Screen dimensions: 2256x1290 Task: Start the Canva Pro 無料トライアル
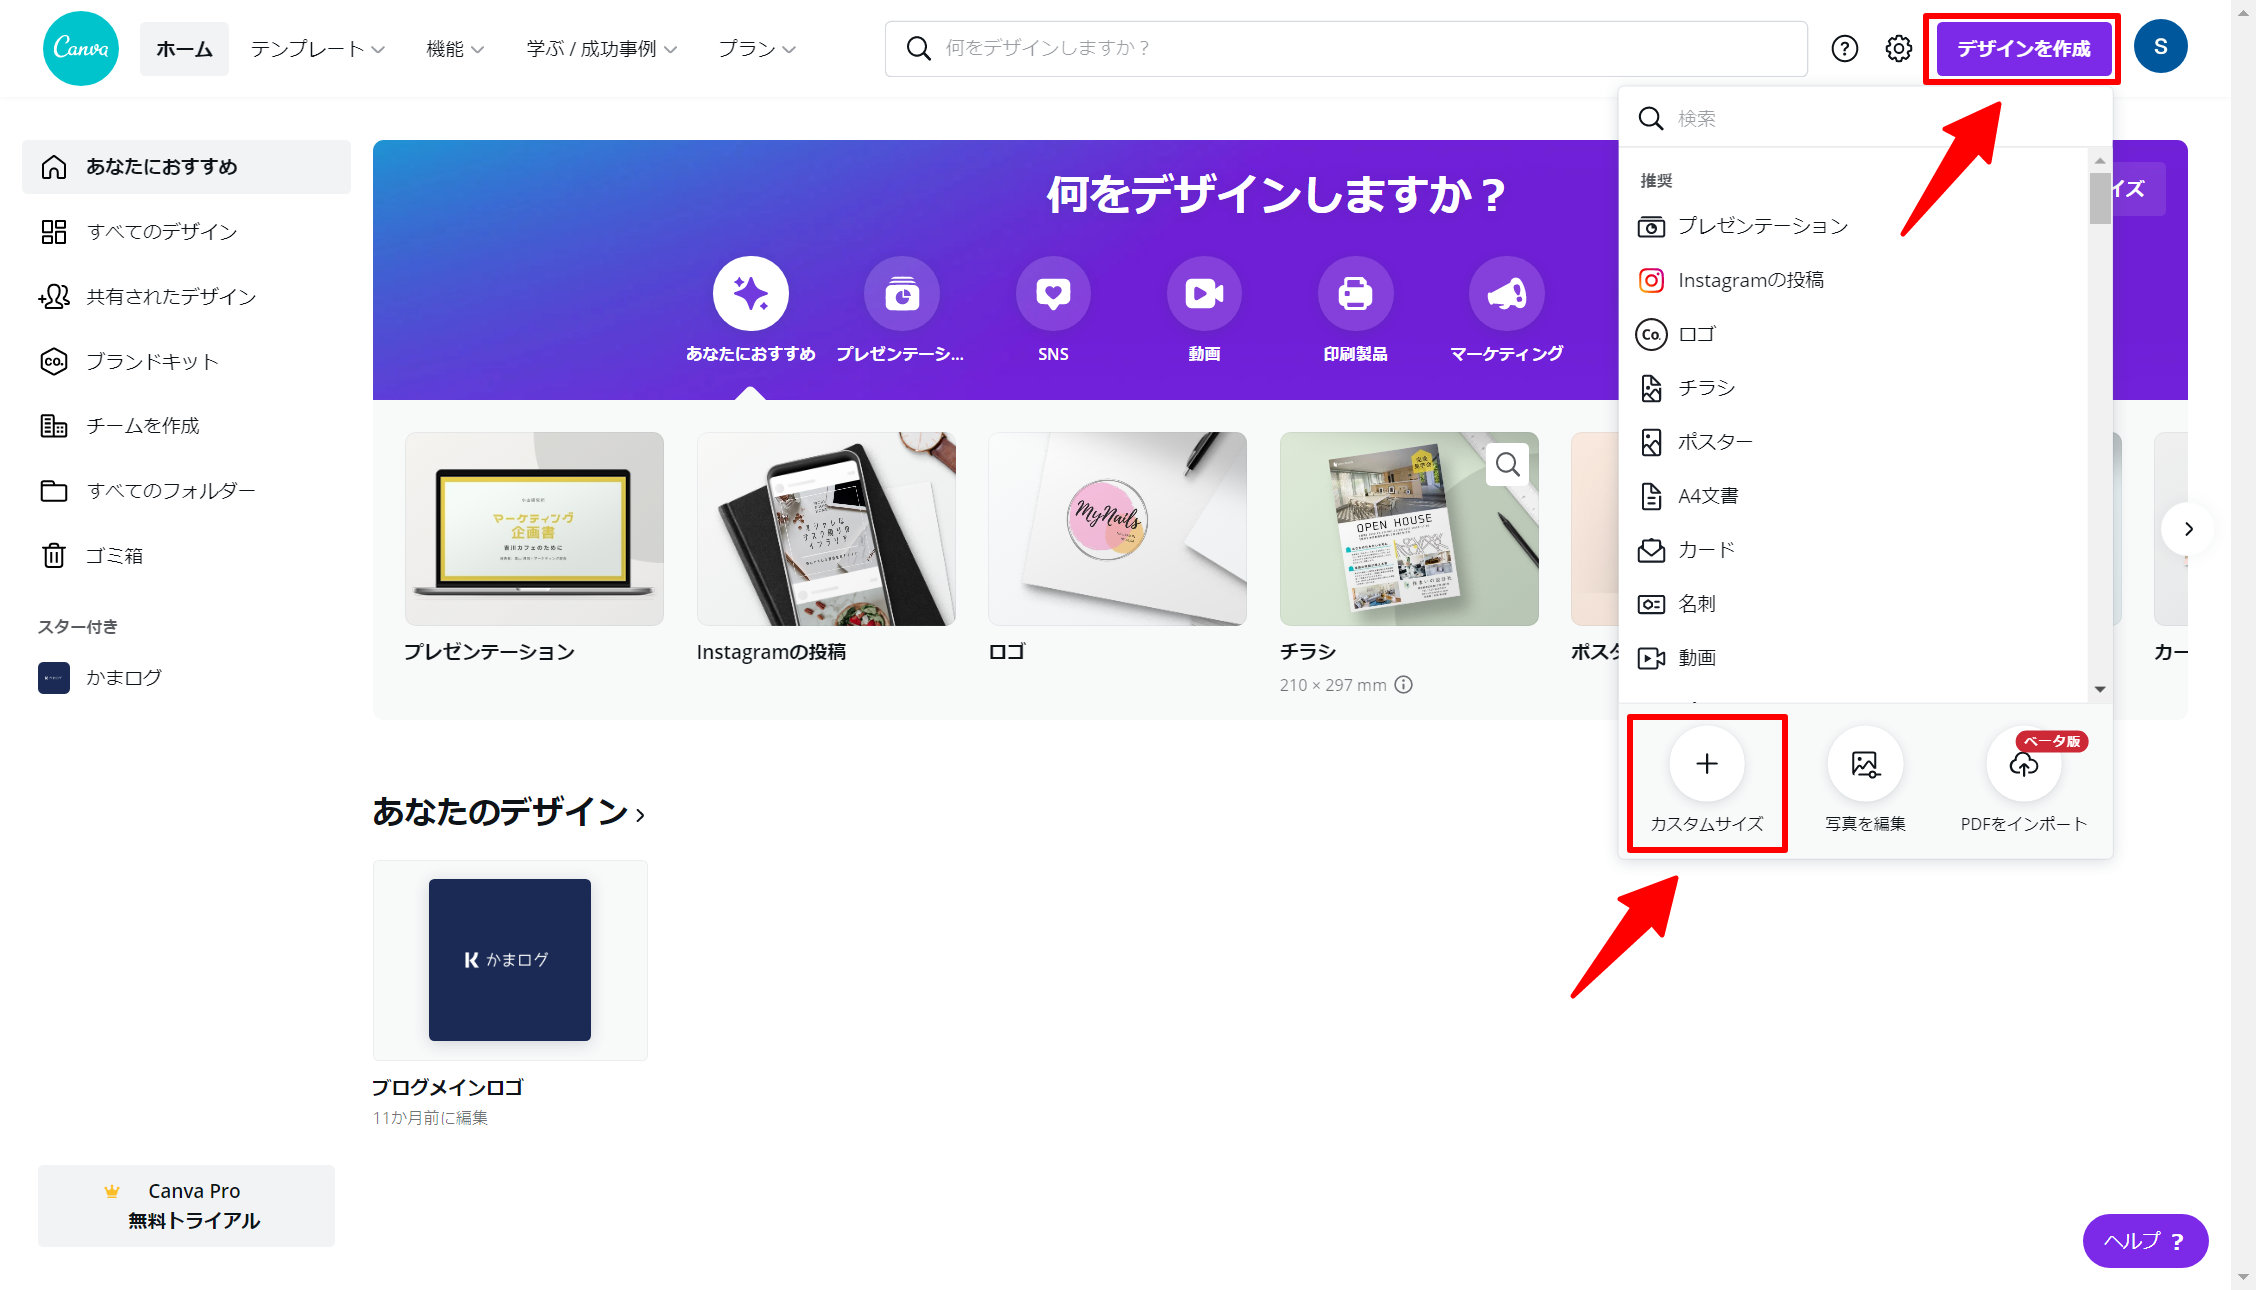coord(186,1206)
